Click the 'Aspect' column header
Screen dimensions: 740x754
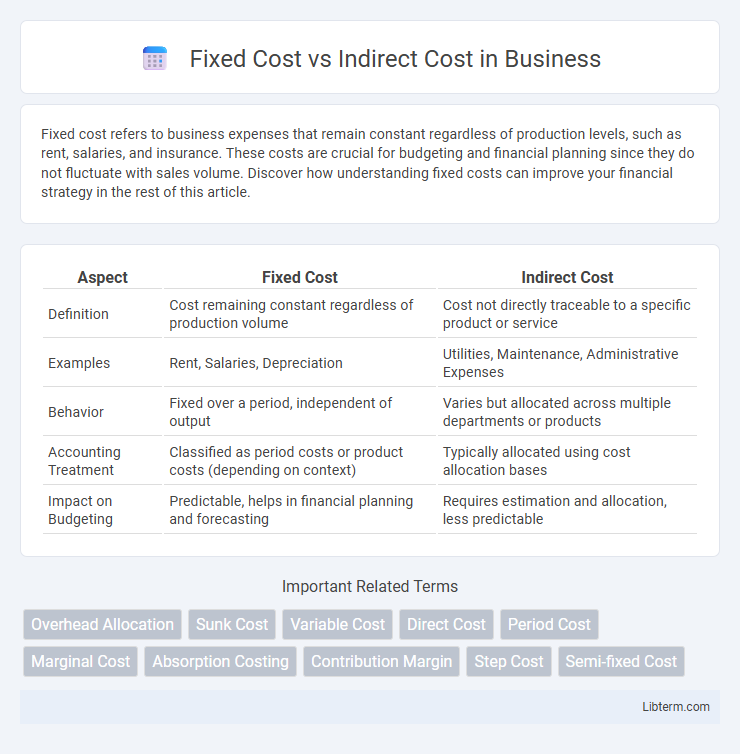point(102,277)
